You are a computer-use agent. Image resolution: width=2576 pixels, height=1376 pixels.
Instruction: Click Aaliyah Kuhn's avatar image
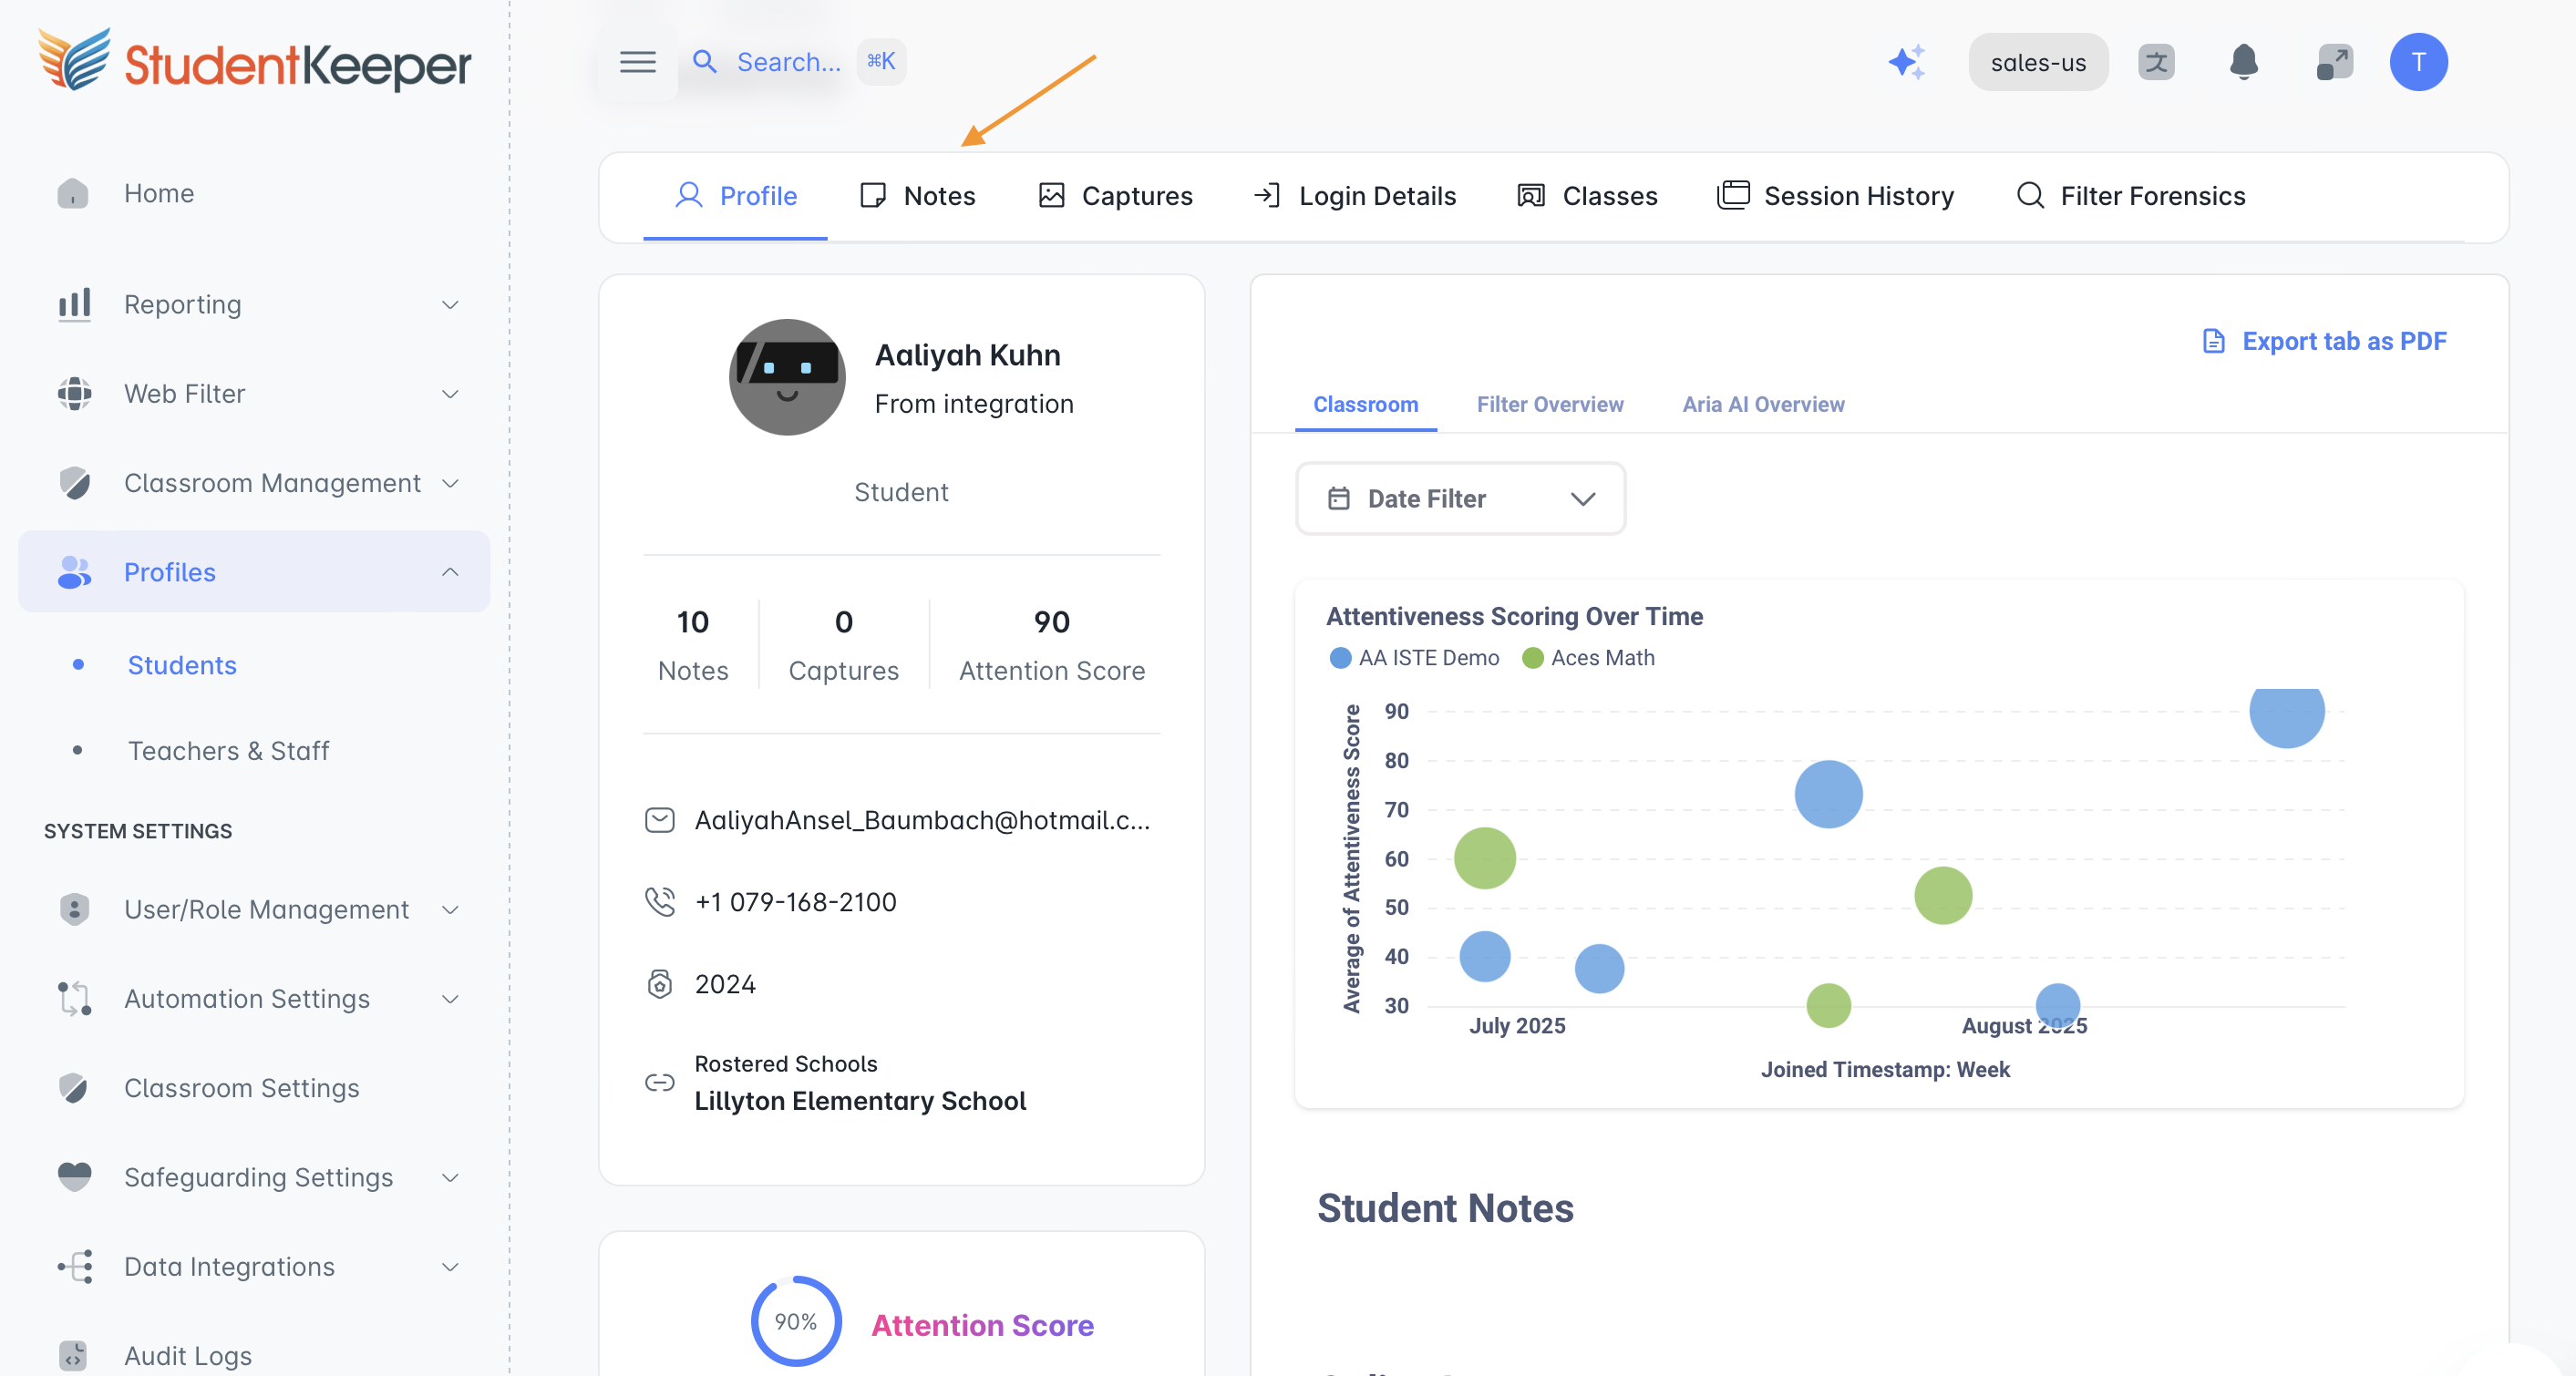click(x=787, y=377)
